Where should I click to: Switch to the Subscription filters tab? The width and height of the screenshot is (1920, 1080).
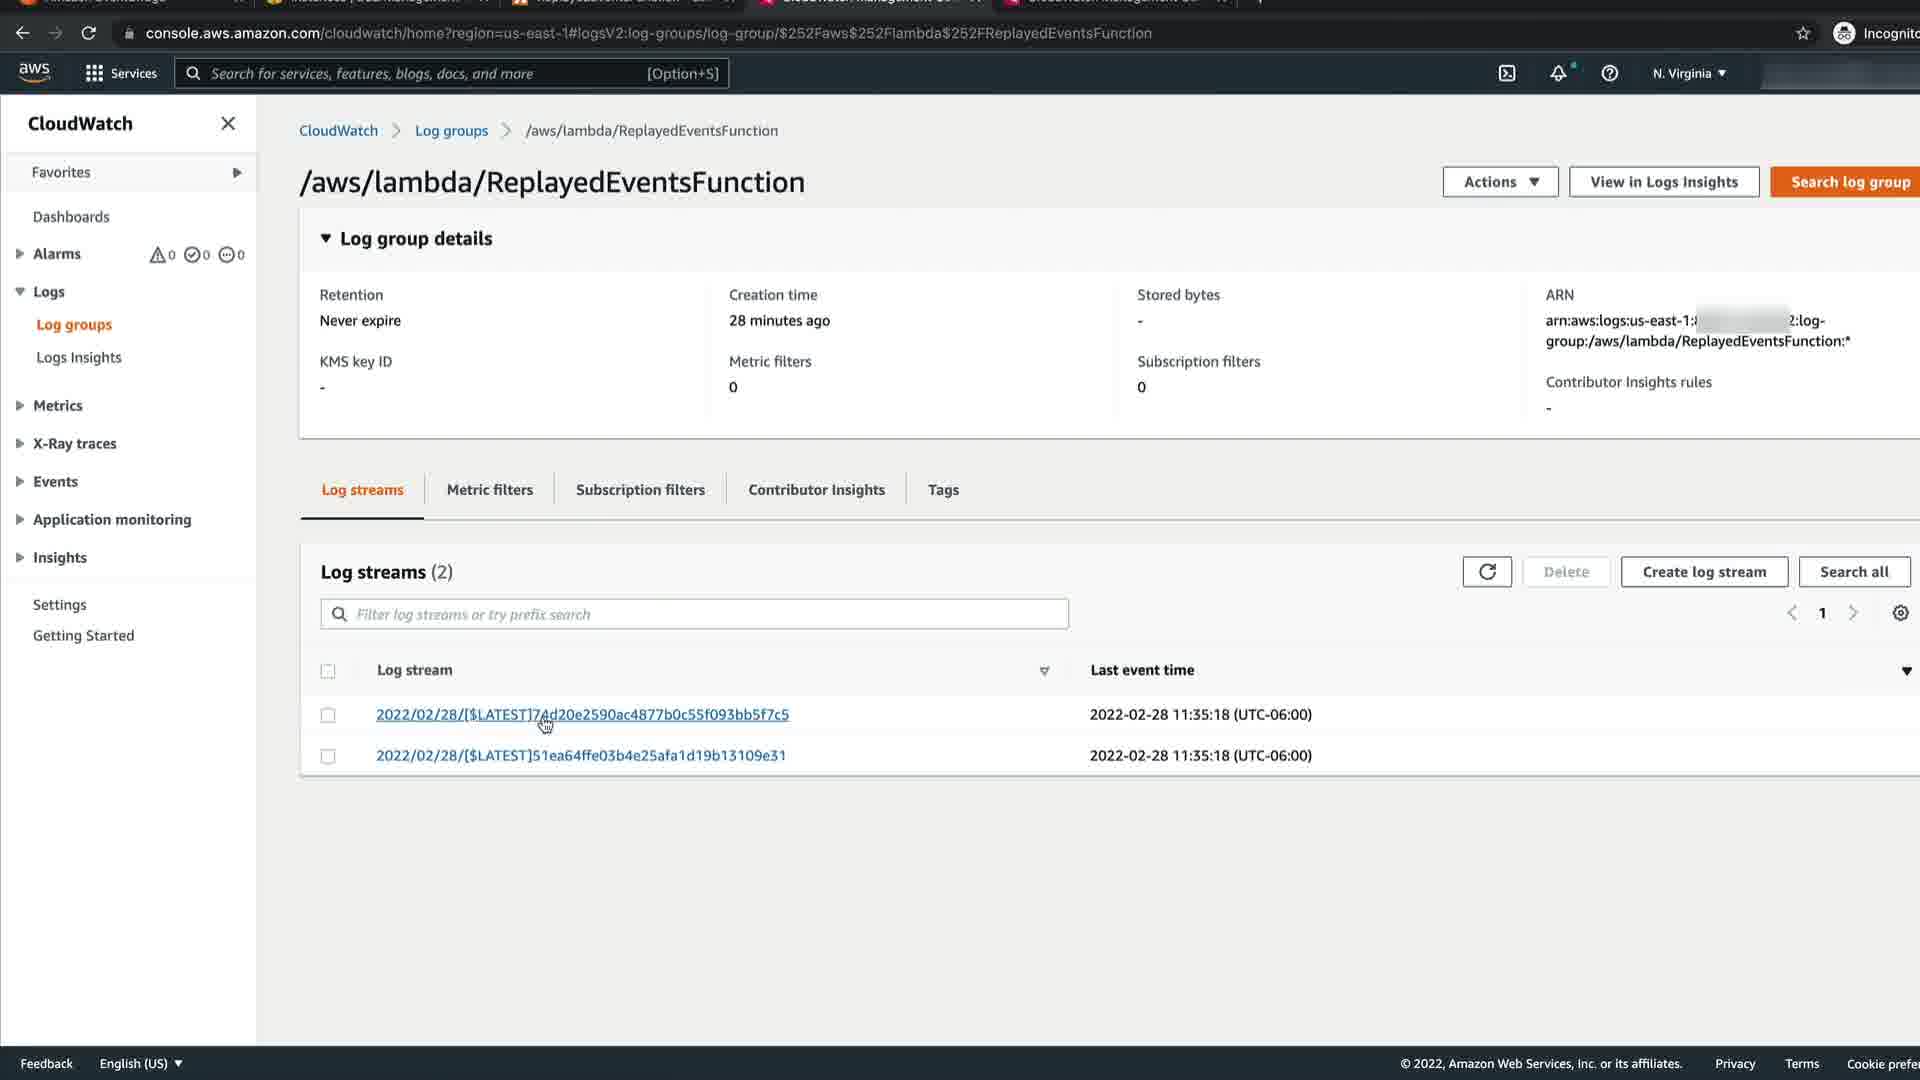tap(640, 490)
